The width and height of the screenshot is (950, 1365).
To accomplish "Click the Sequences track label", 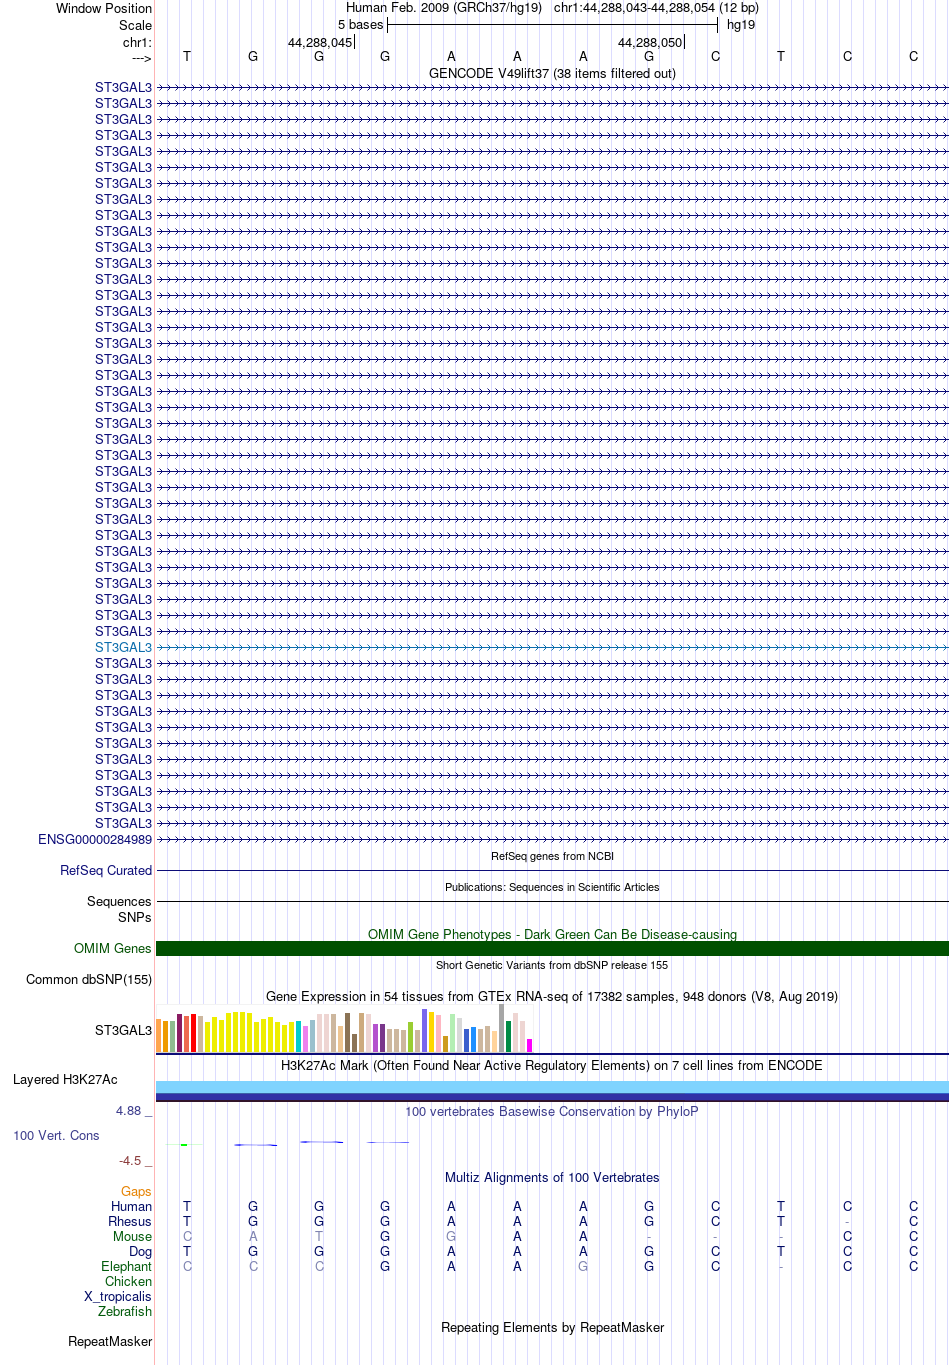I will tap(119, 901).
